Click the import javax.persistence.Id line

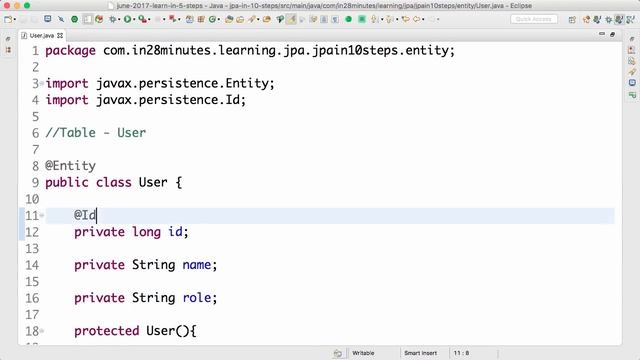146,100
